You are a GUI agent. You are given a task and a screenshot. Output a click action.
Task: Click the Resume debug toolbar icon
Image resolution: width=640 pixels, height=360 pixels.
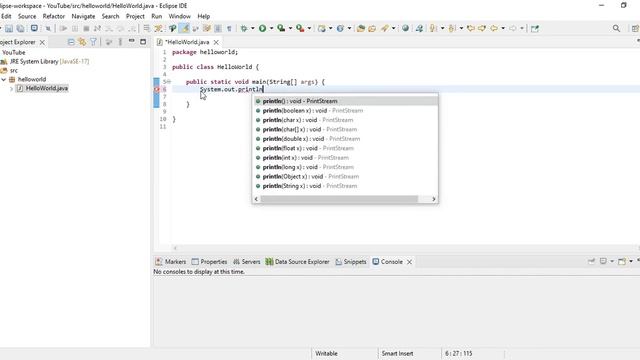[63, 28]
